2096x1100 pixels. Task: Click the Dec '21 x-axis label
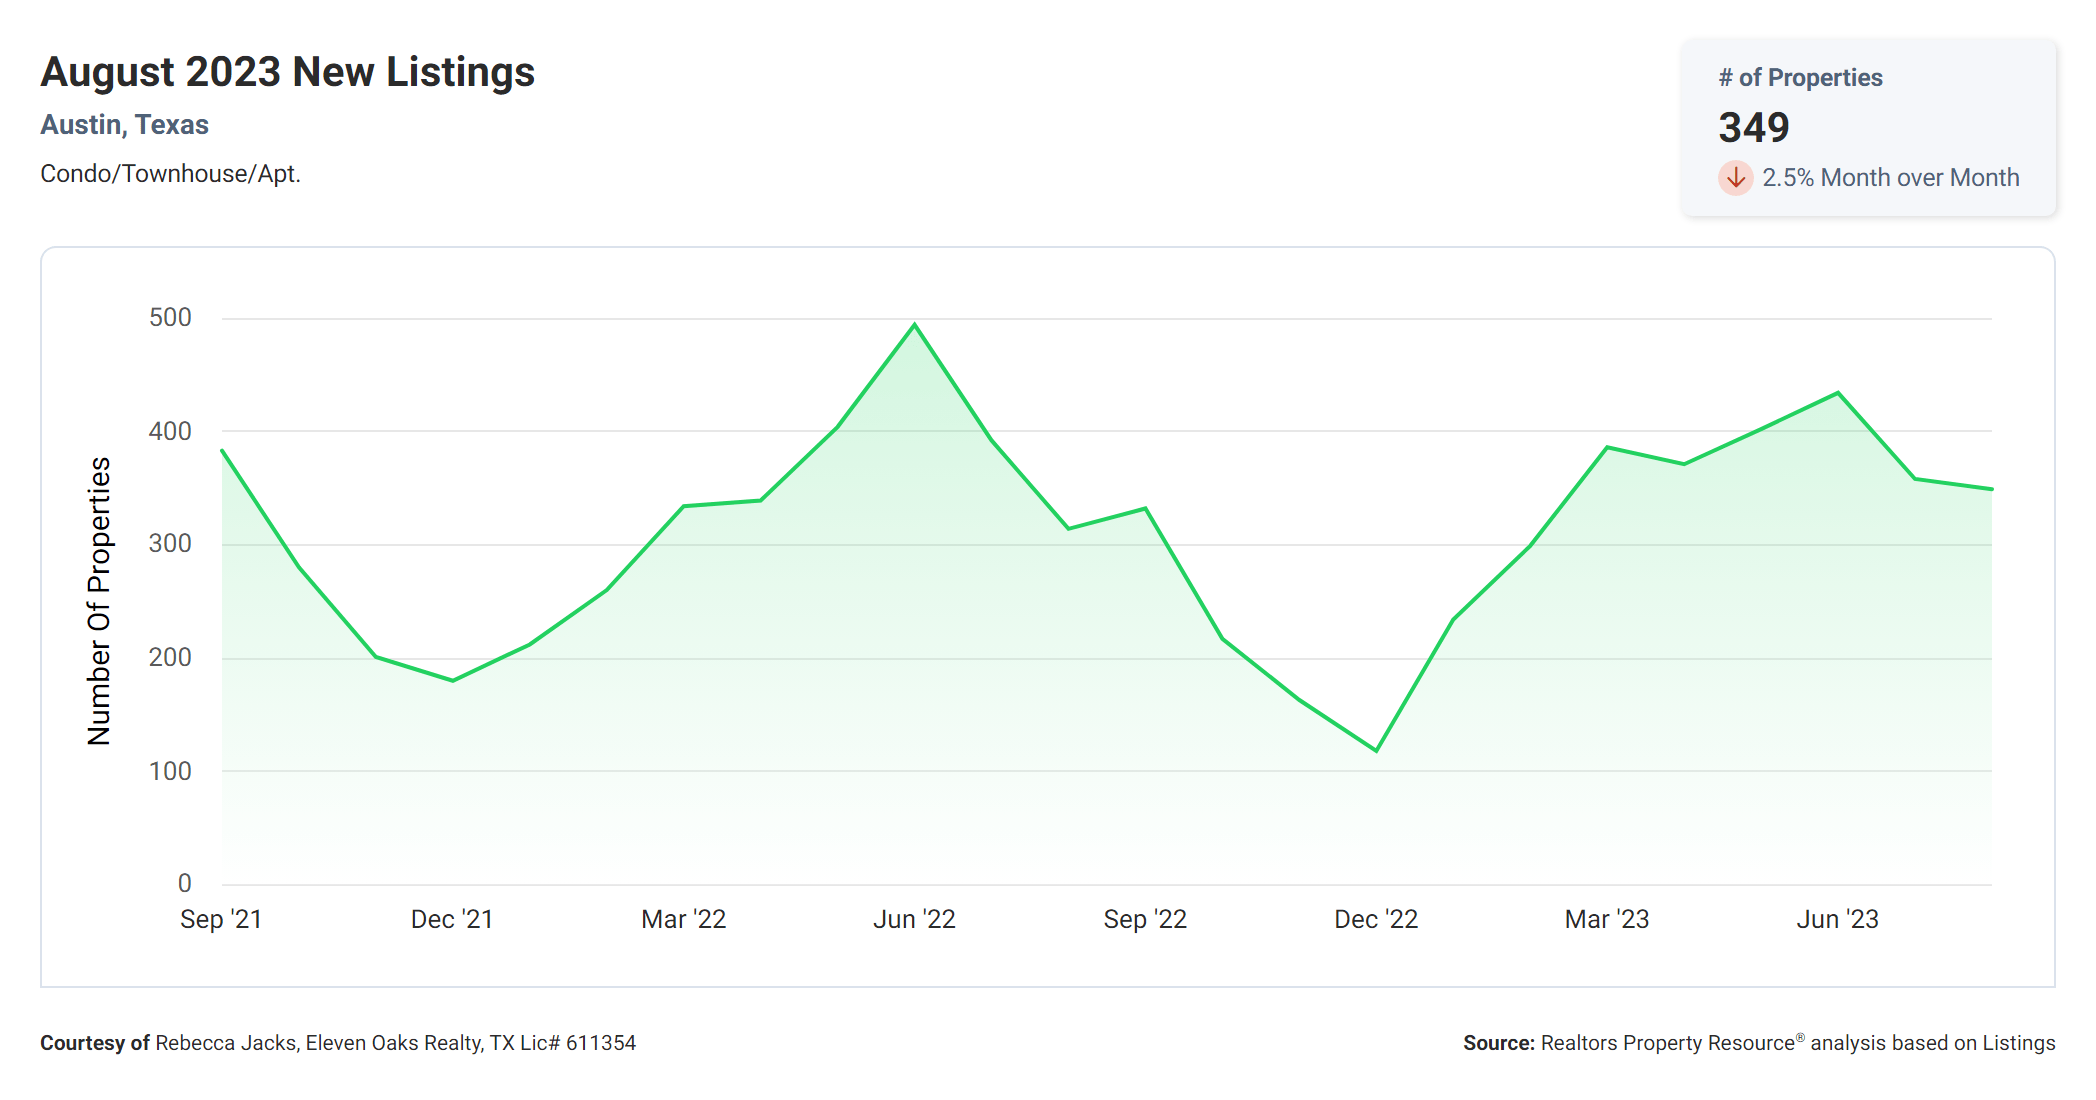pyautogui.click(x=452, y=919)
